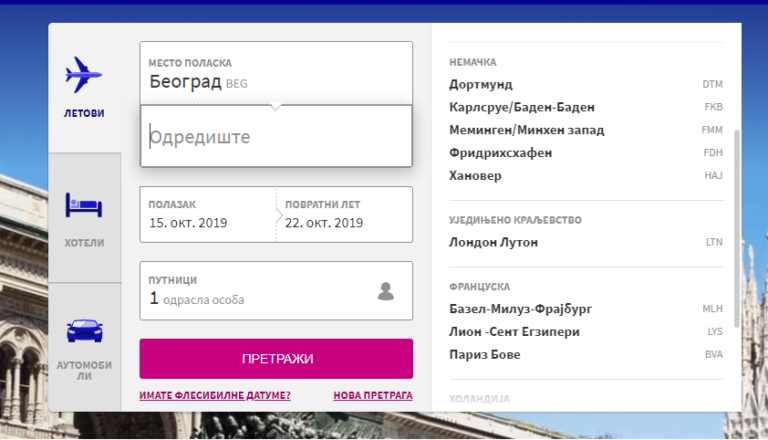The image size is (768, 440).
Task: Open the car rental icon tab
Action: 84,330
